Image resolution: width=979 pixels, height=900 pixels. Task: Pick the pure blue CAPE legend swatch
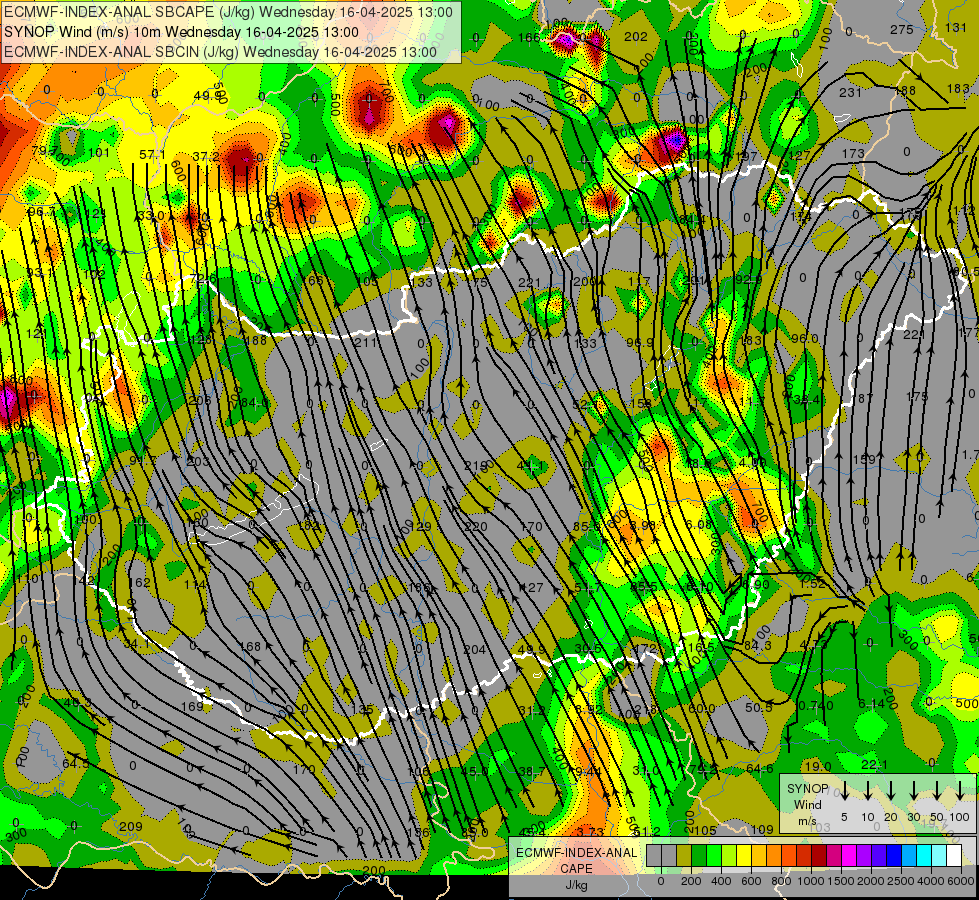893,856
